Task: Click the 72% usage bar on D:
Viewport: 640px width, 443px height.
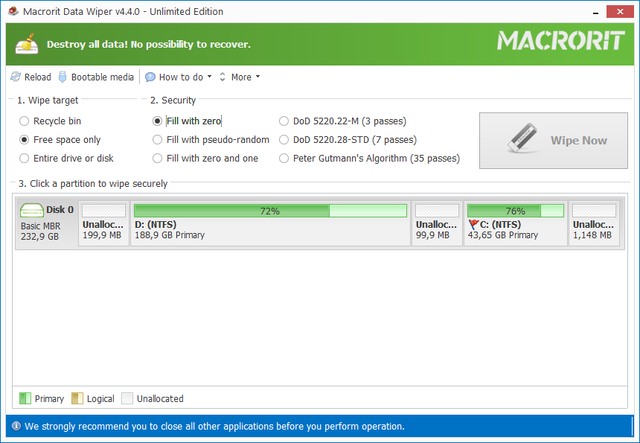Action: coord(270,211)
